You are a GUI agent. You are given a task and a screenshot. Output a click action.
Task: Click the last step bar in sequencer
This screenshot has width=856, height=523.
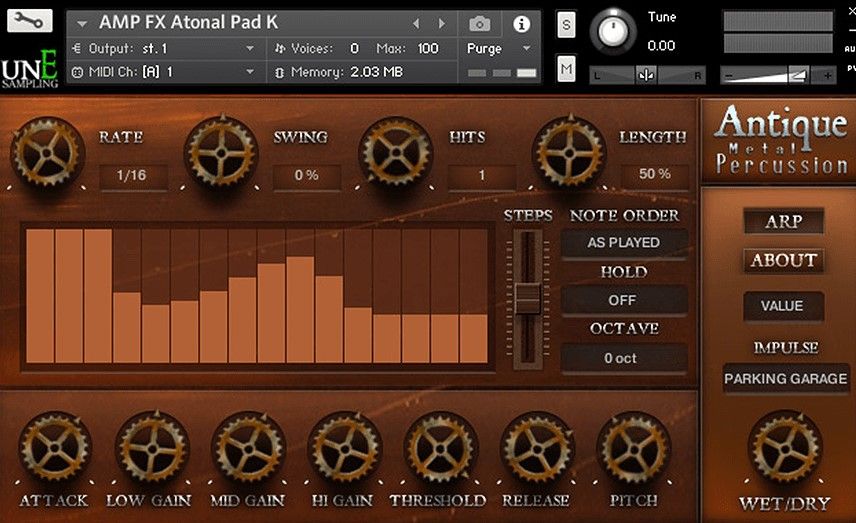tap(473, 338)
